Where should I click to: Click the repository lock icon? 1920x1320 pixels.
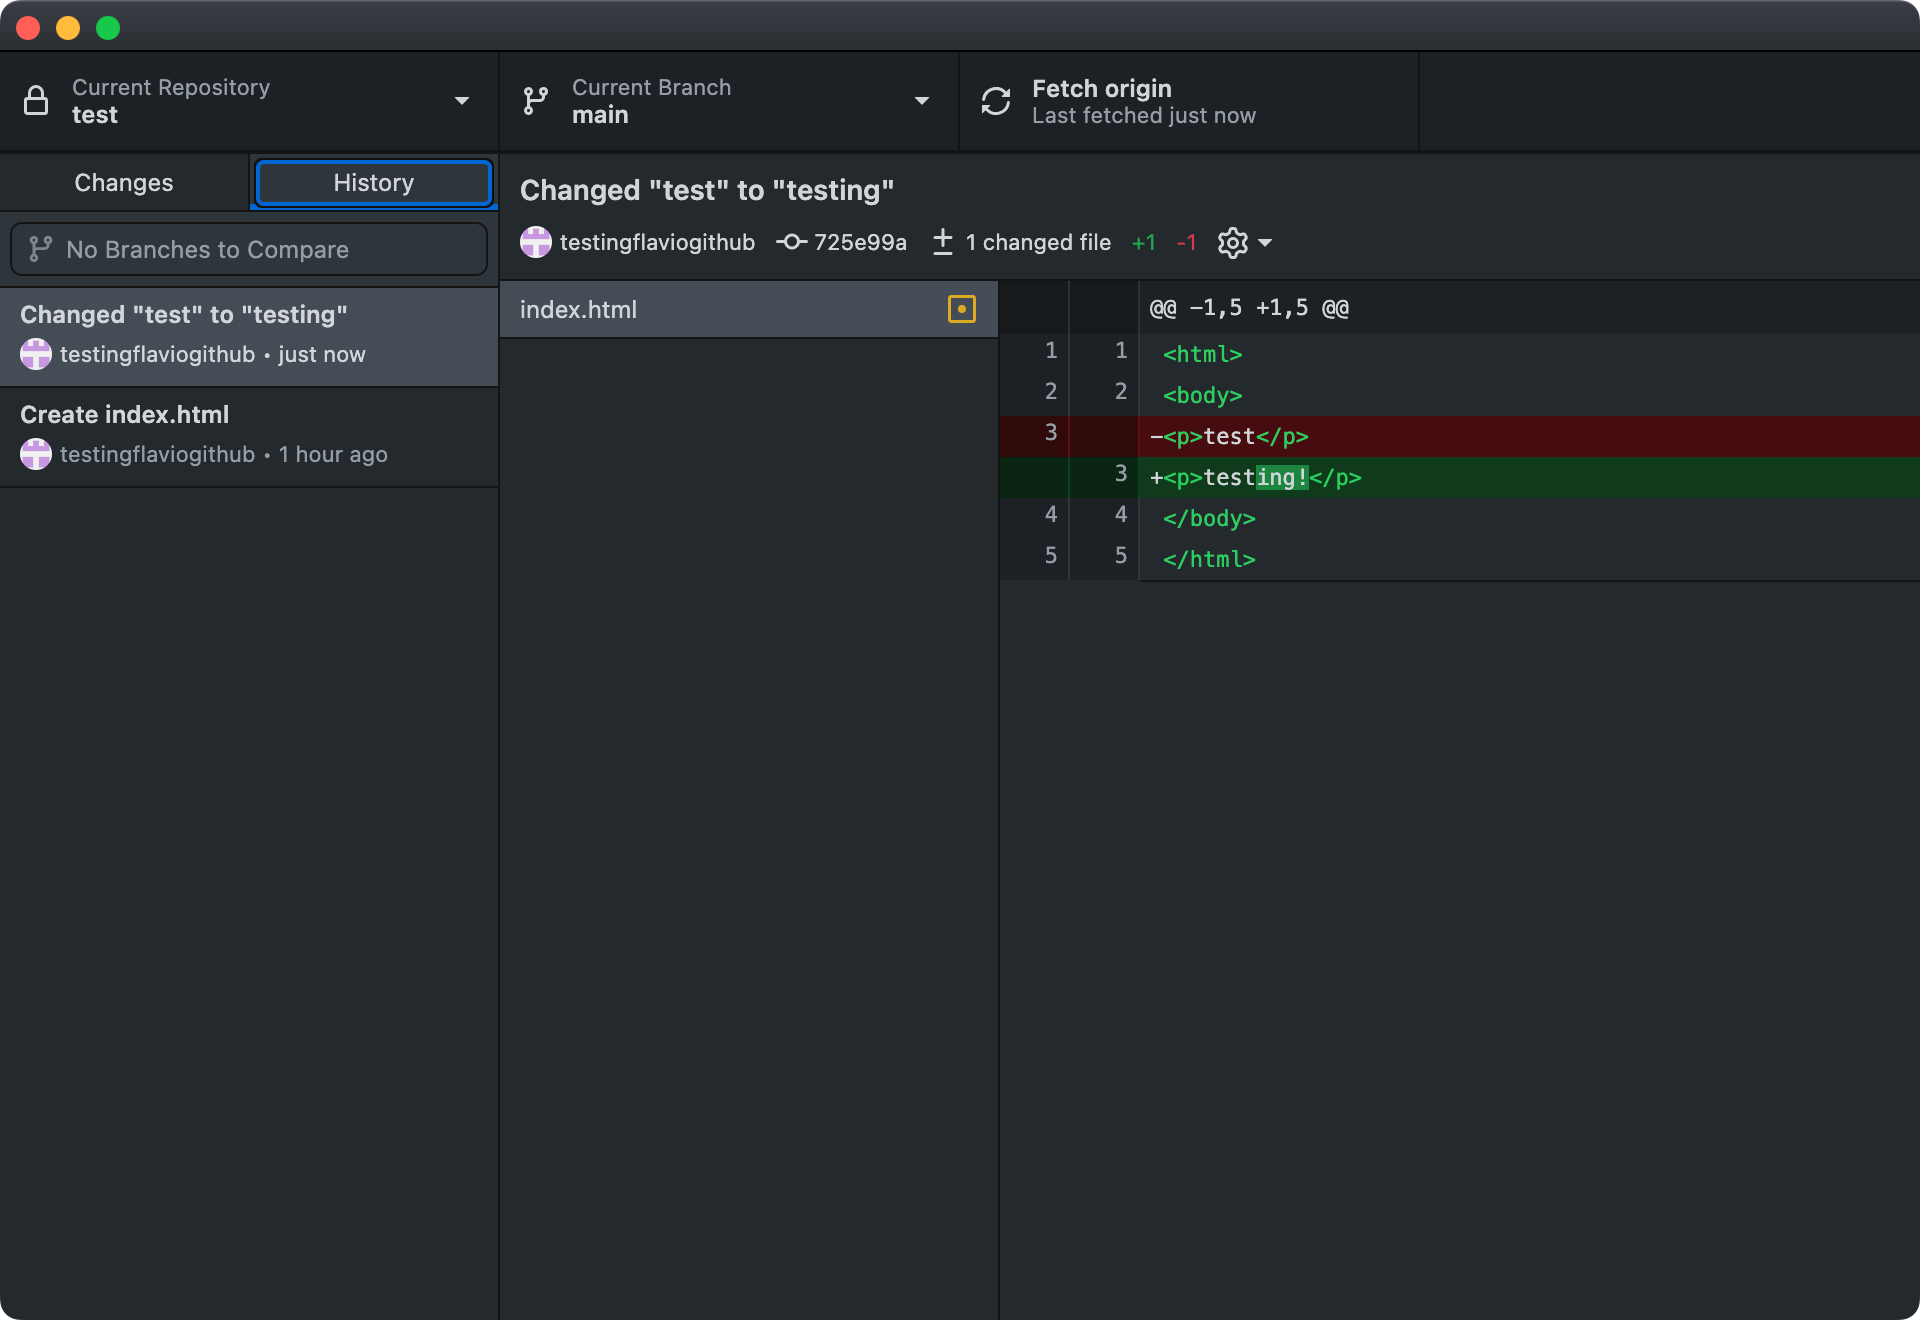(36, 100)
